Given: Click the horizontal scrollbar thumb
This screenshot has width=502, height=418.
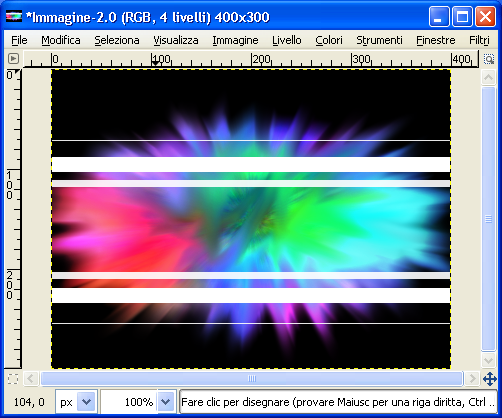Looking at the screenshot, I should [x=252, y=379].
